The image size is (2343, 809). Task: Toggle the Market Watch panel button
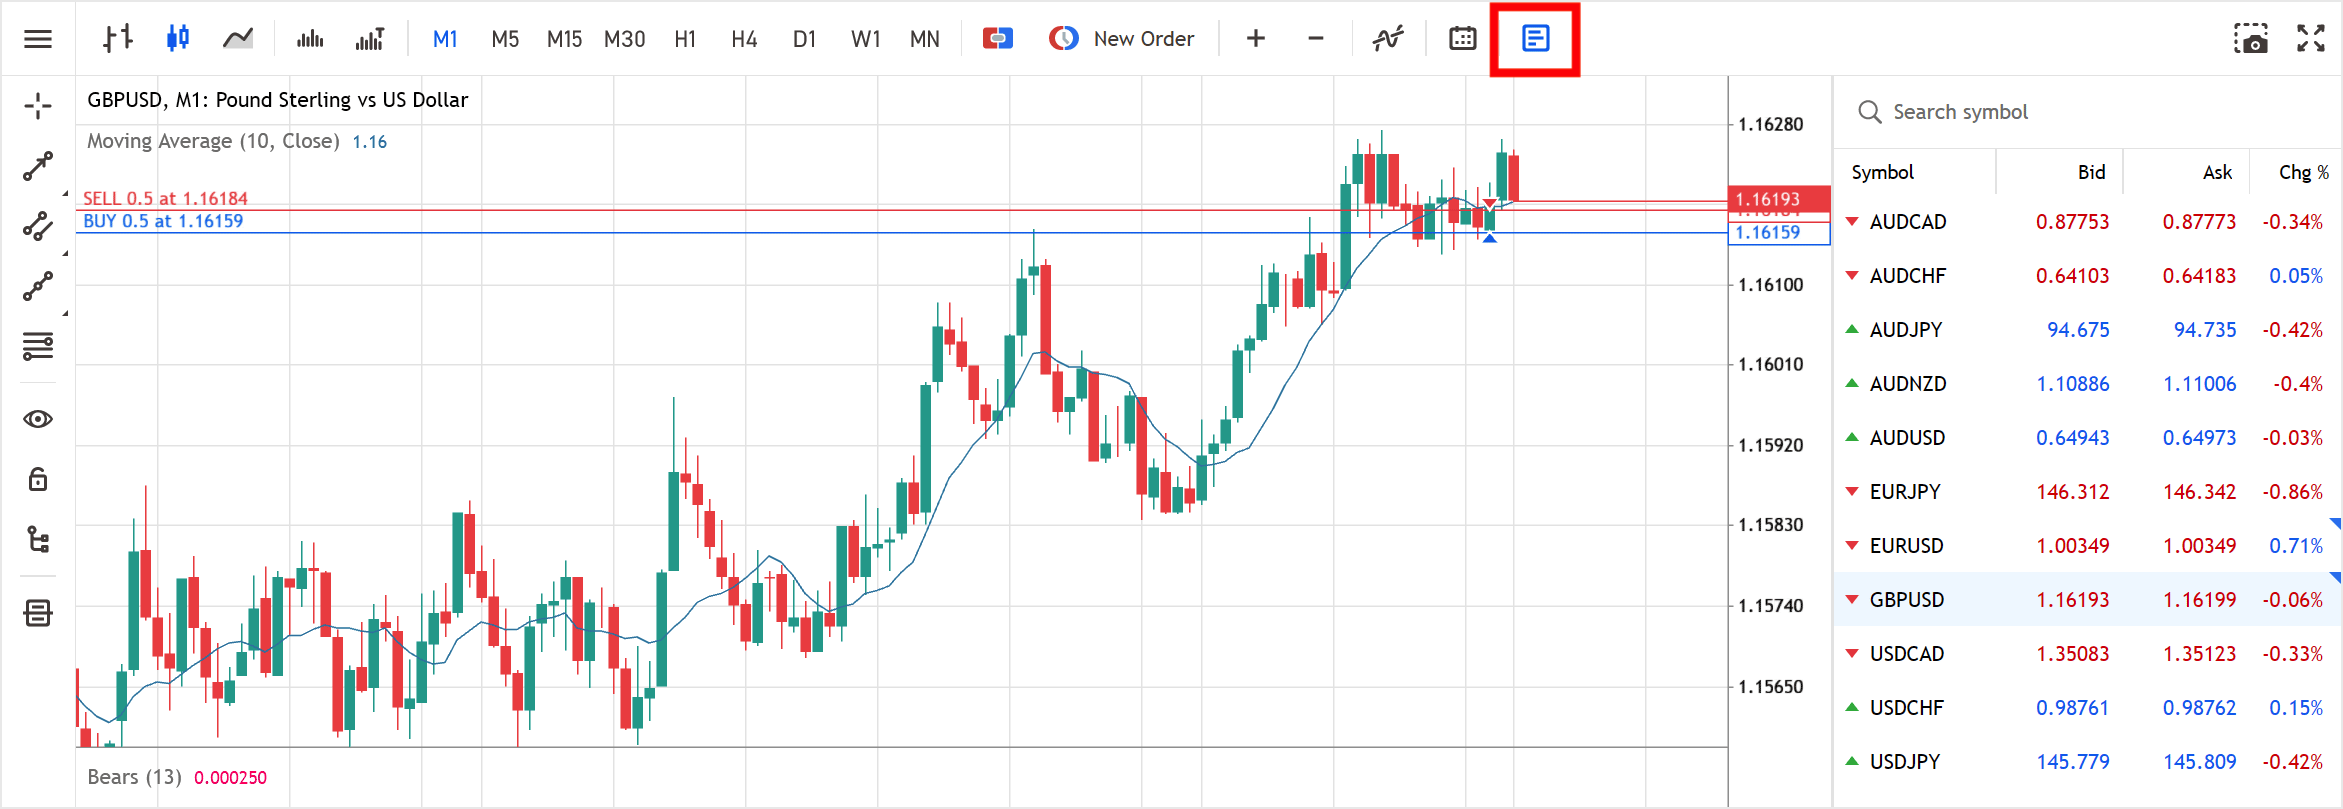[1535, 39]
